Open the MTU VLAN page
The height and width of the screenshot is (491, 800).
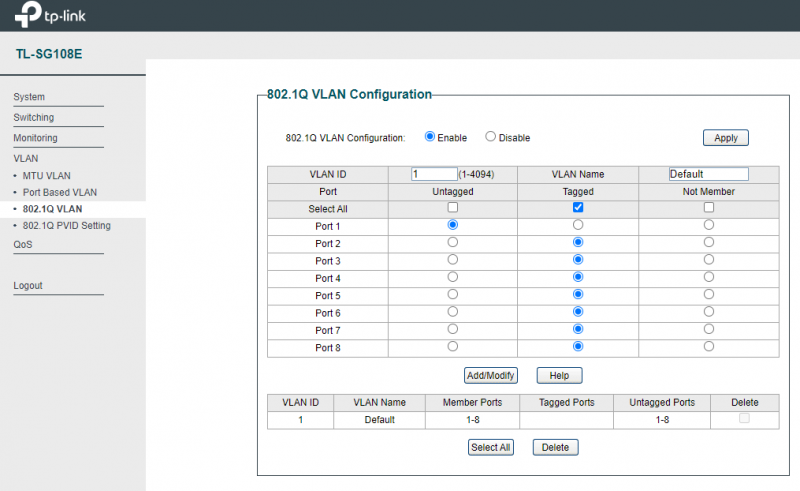46,175
